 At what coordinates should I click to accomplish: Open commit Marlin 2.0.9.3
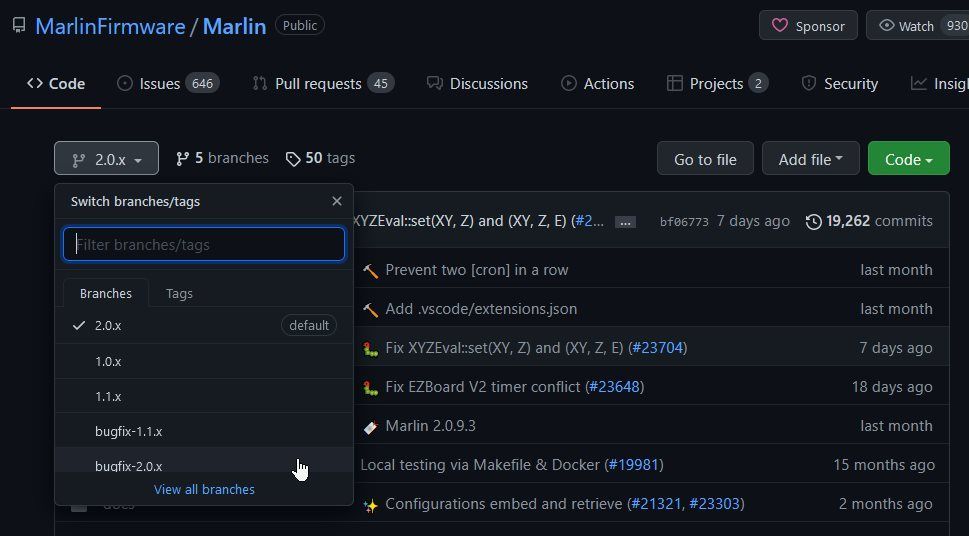point(430,425)
